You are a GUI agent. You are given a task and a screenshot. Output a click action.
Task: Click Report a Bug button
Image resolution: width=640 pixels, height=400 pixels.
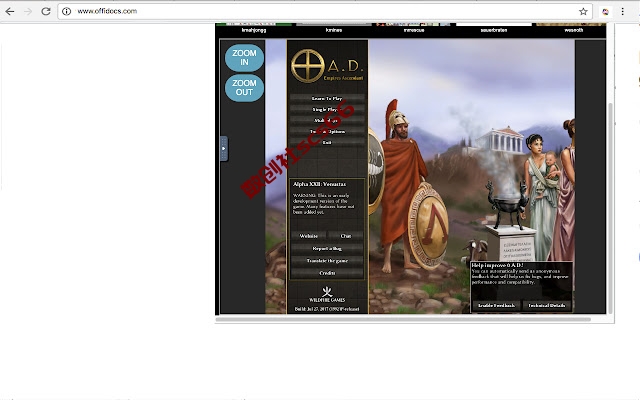327,248
